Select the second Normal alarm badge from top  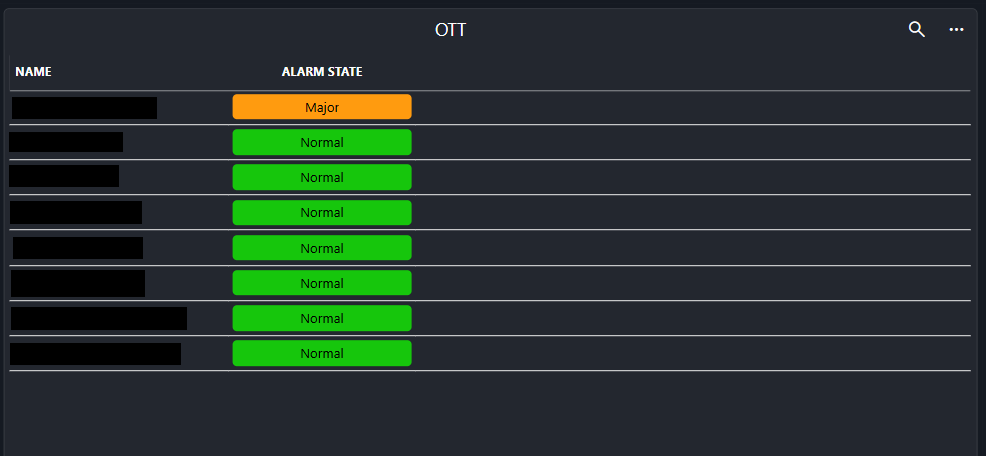321,177
